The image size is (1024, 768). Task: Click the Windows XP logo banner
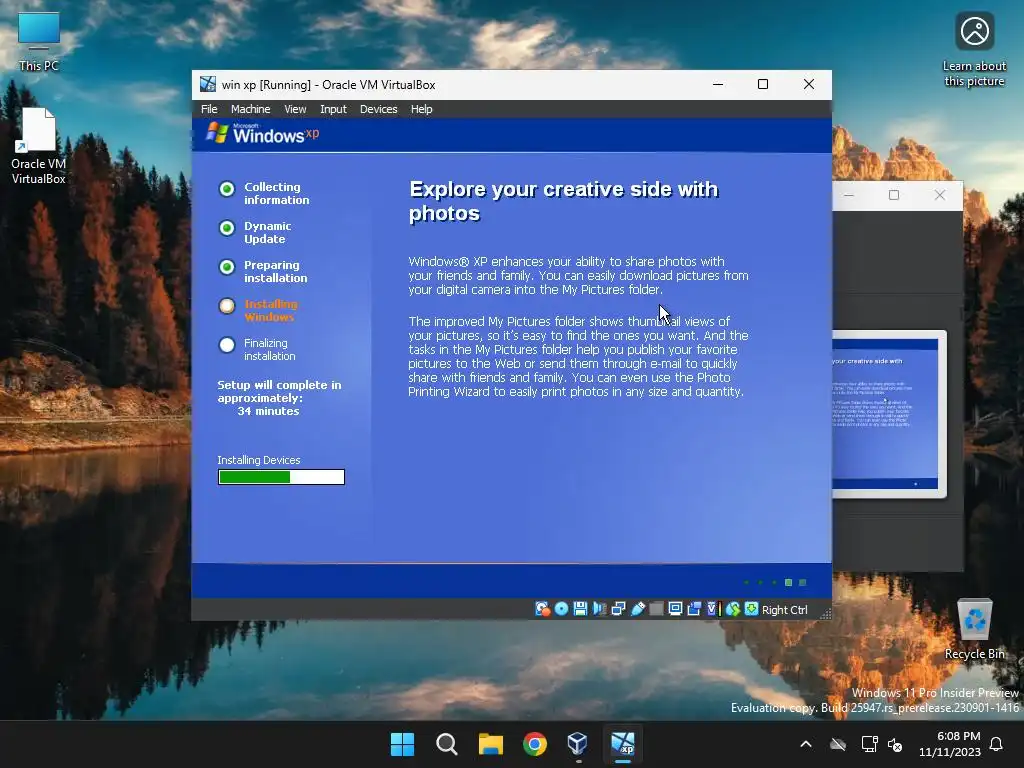click(x=263, y=134)
